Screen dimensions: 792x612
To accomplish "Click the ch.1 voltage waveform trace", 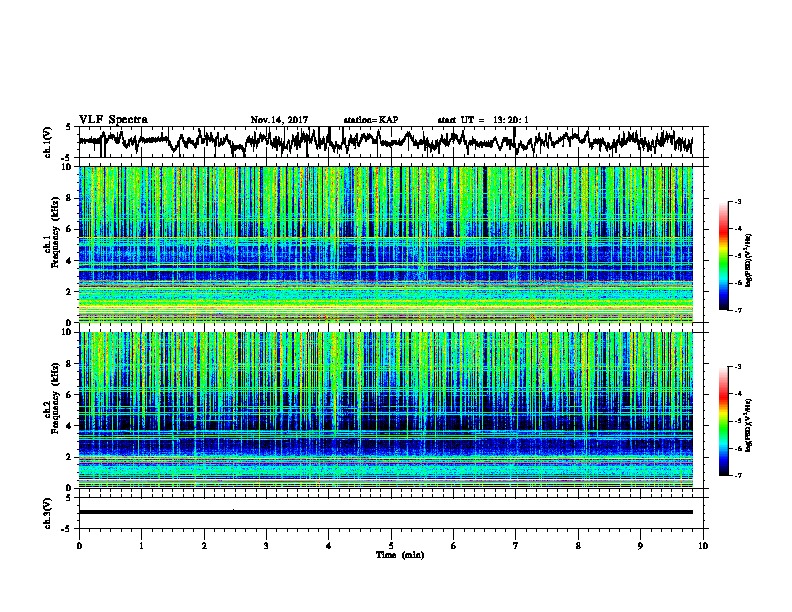I will tap(385, 142).
